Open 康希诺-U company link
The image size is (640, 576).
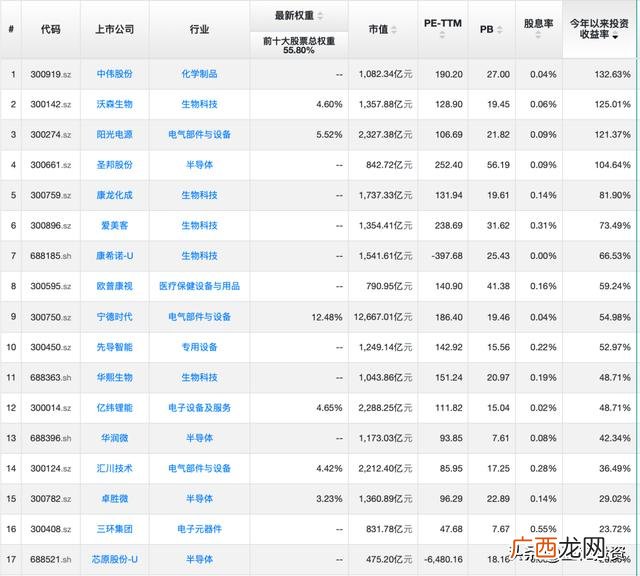[x=115, y=256]
